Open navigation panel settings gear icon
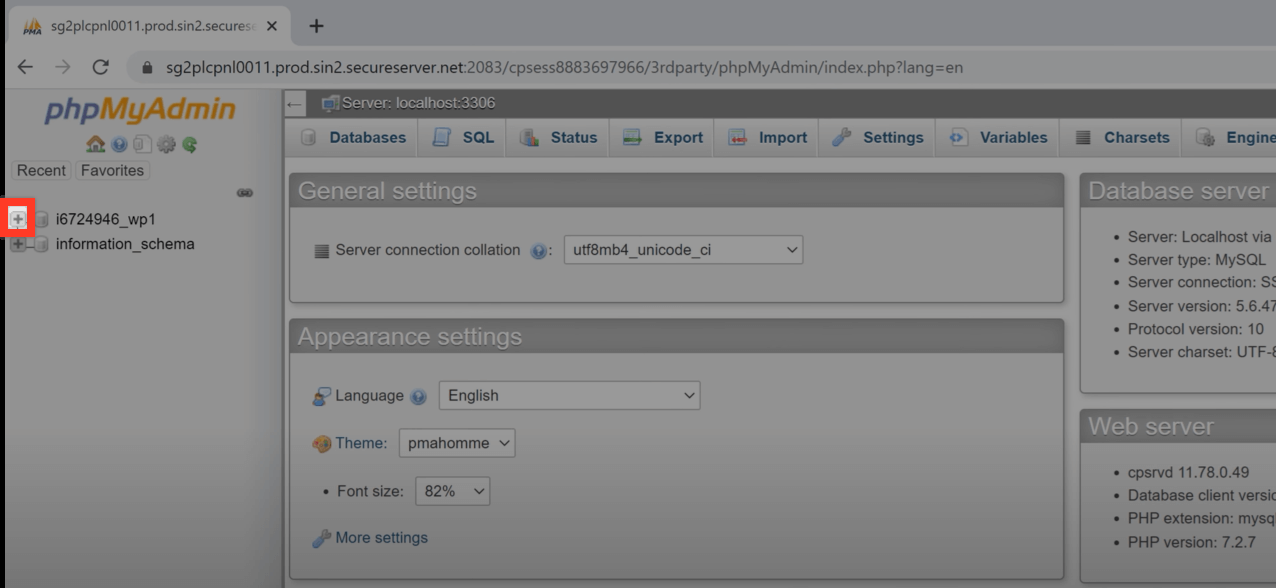1276x588 pixels. click(166, 144)
